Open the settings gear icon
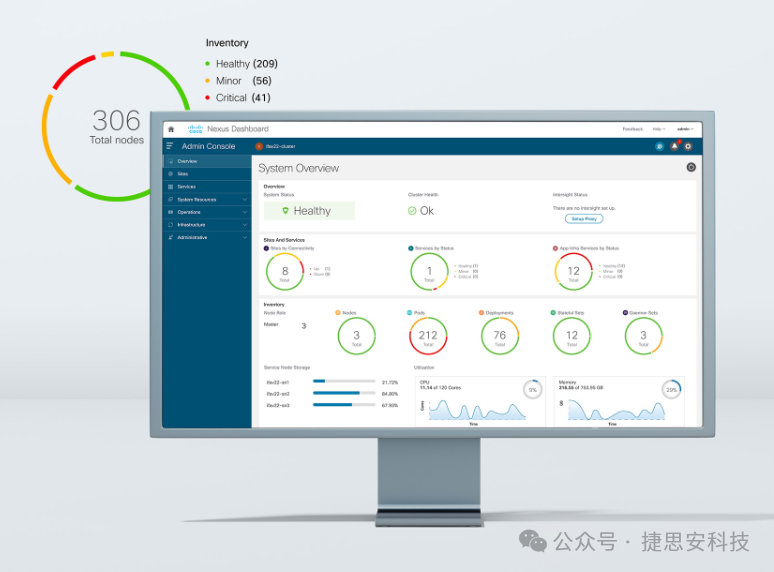 pos(688,146)
